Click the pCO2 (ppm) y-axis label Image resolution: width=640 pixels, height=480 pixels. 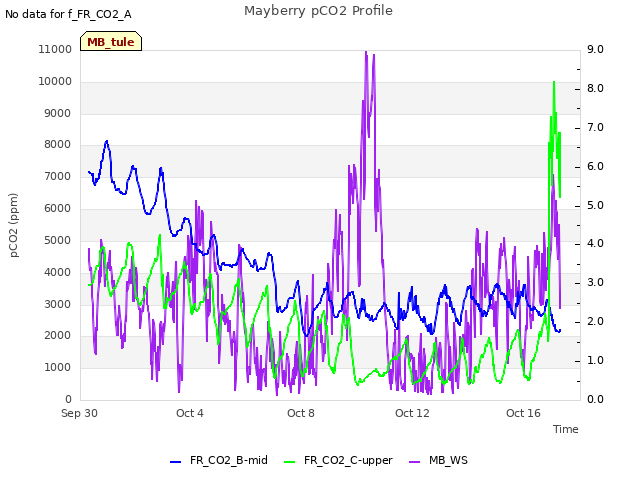13,225
